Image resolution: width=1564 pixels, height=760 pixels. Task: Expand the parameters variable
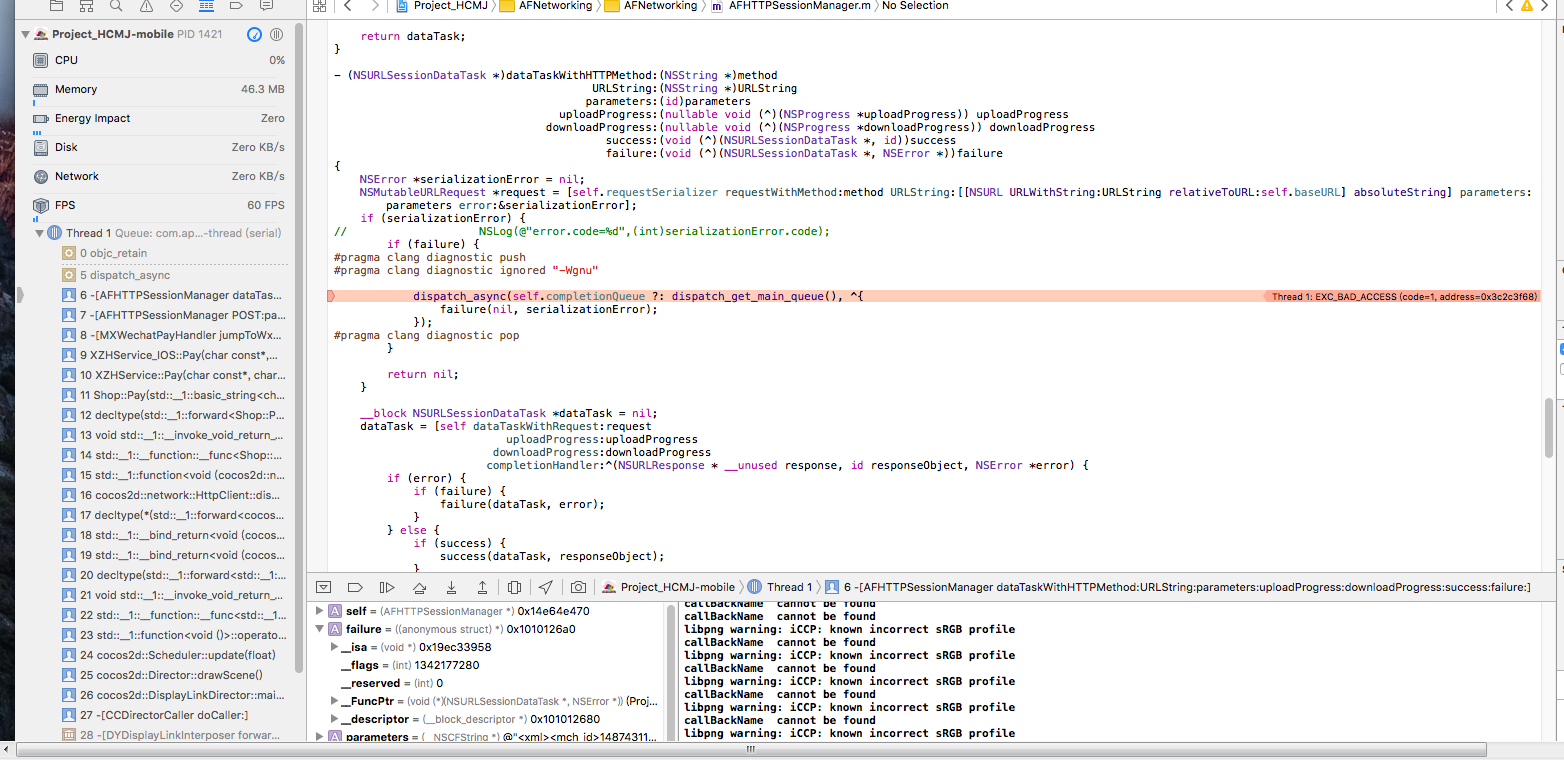(x=320, y=737)
